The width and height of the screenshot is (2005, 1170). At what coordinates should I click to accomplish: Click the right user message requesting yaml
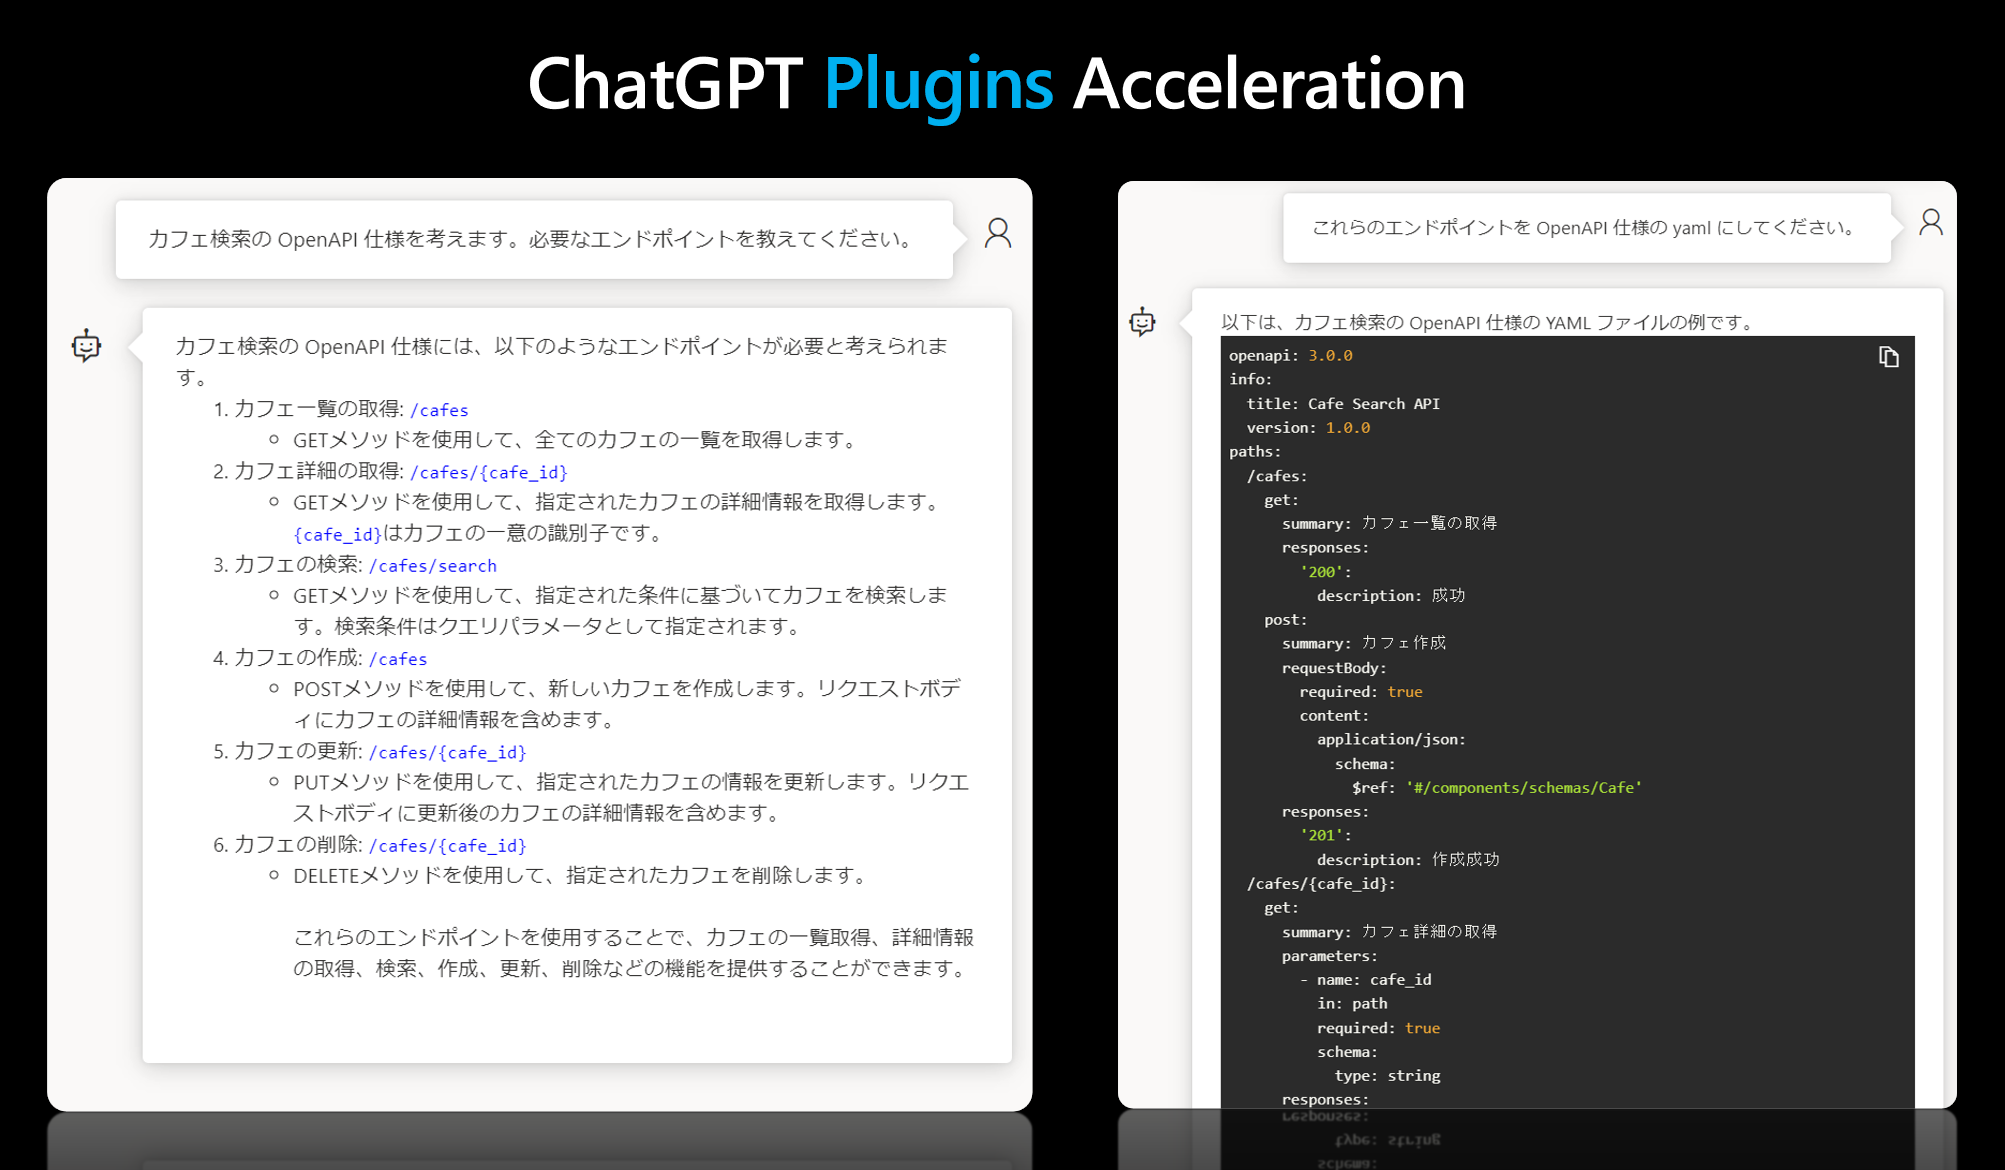coord(1585,228)
